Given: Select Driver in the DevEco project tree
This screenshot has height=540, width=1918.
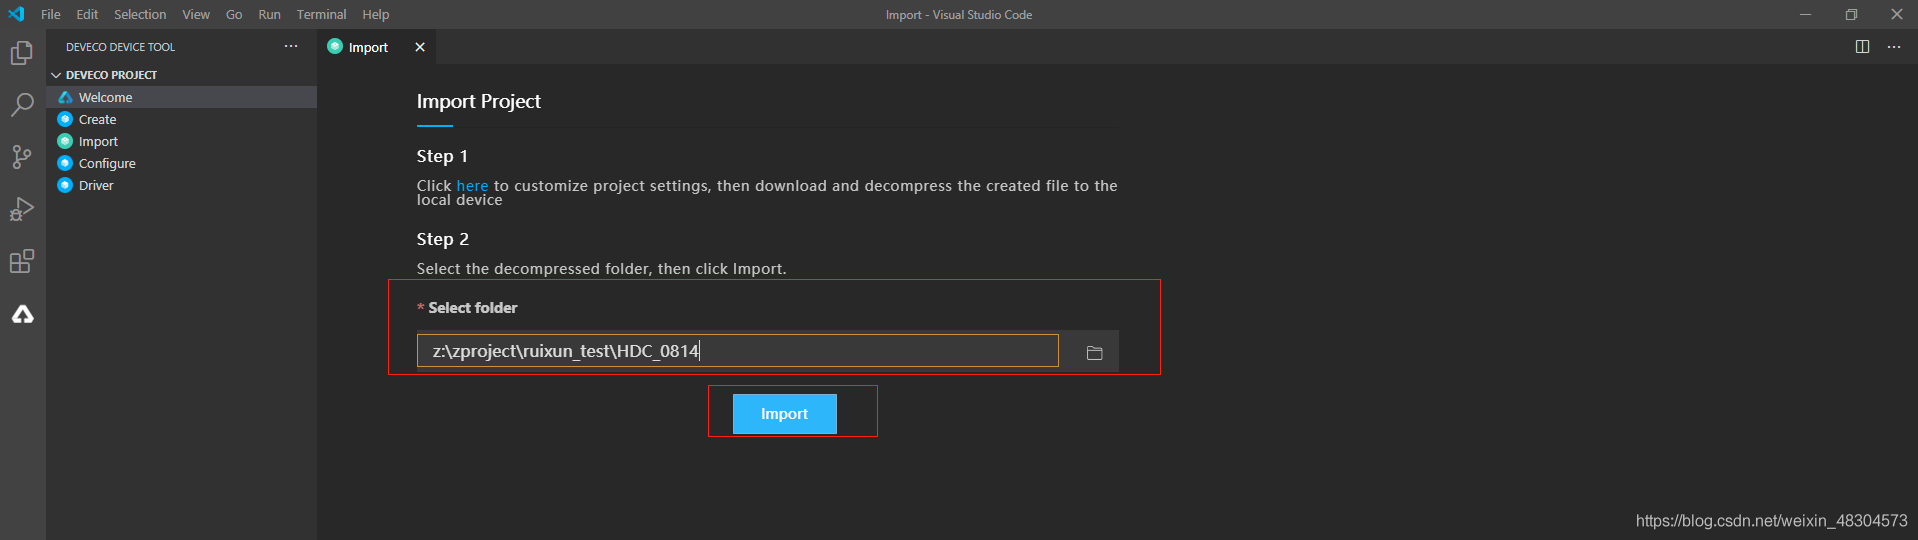Looking at the screenshot, I should (x=182, y=185).
